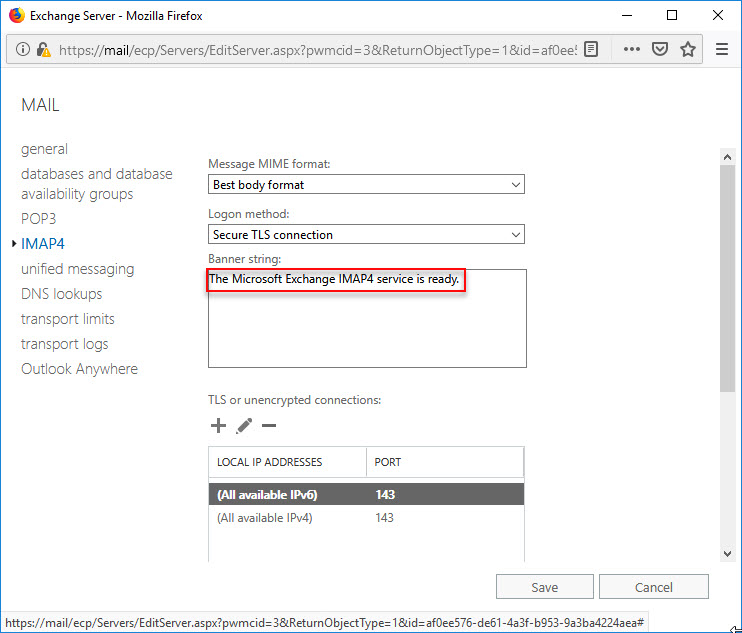This screenshot has width=742, height=633.
Task: Click the PORT column header
Action: click(x=445, y=462)
